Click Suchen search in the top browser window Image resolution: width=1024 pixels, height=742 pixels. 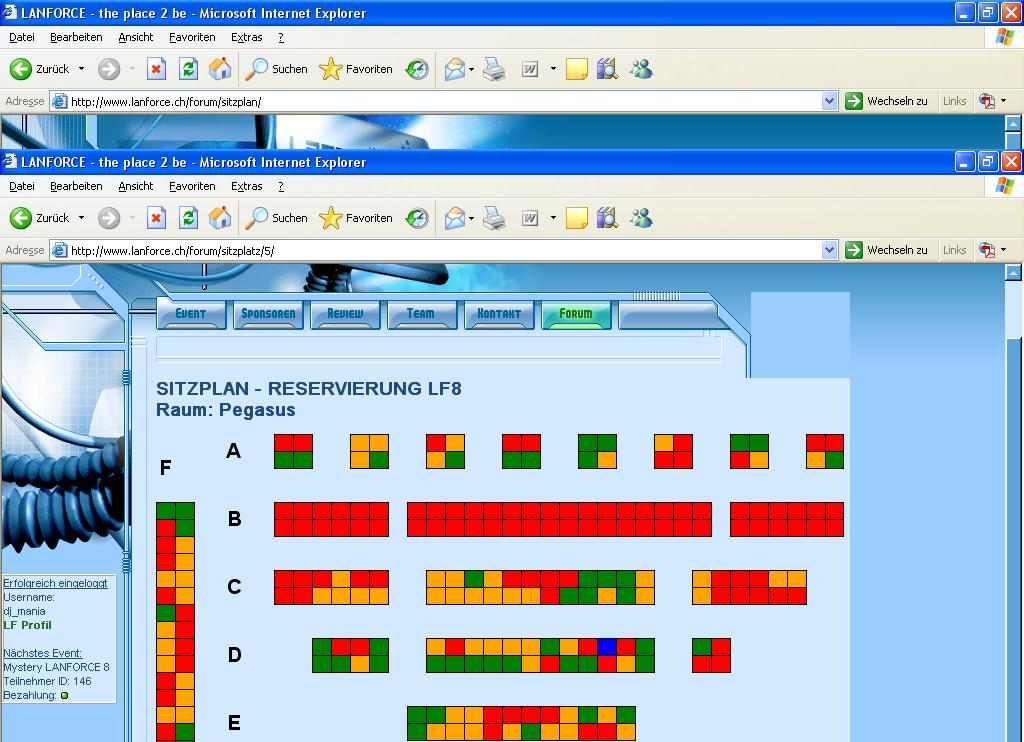coord(277,69)
